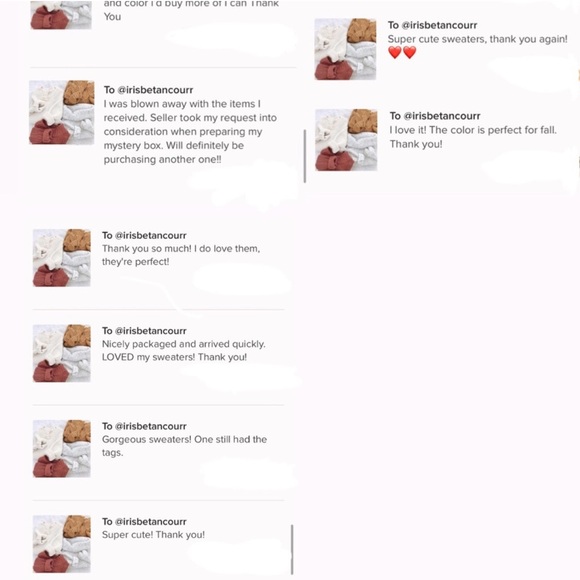Open thumbnail beside 'I love it! The color' review
The height and width of the screenshot is (580, 580).
click(346, 140)
